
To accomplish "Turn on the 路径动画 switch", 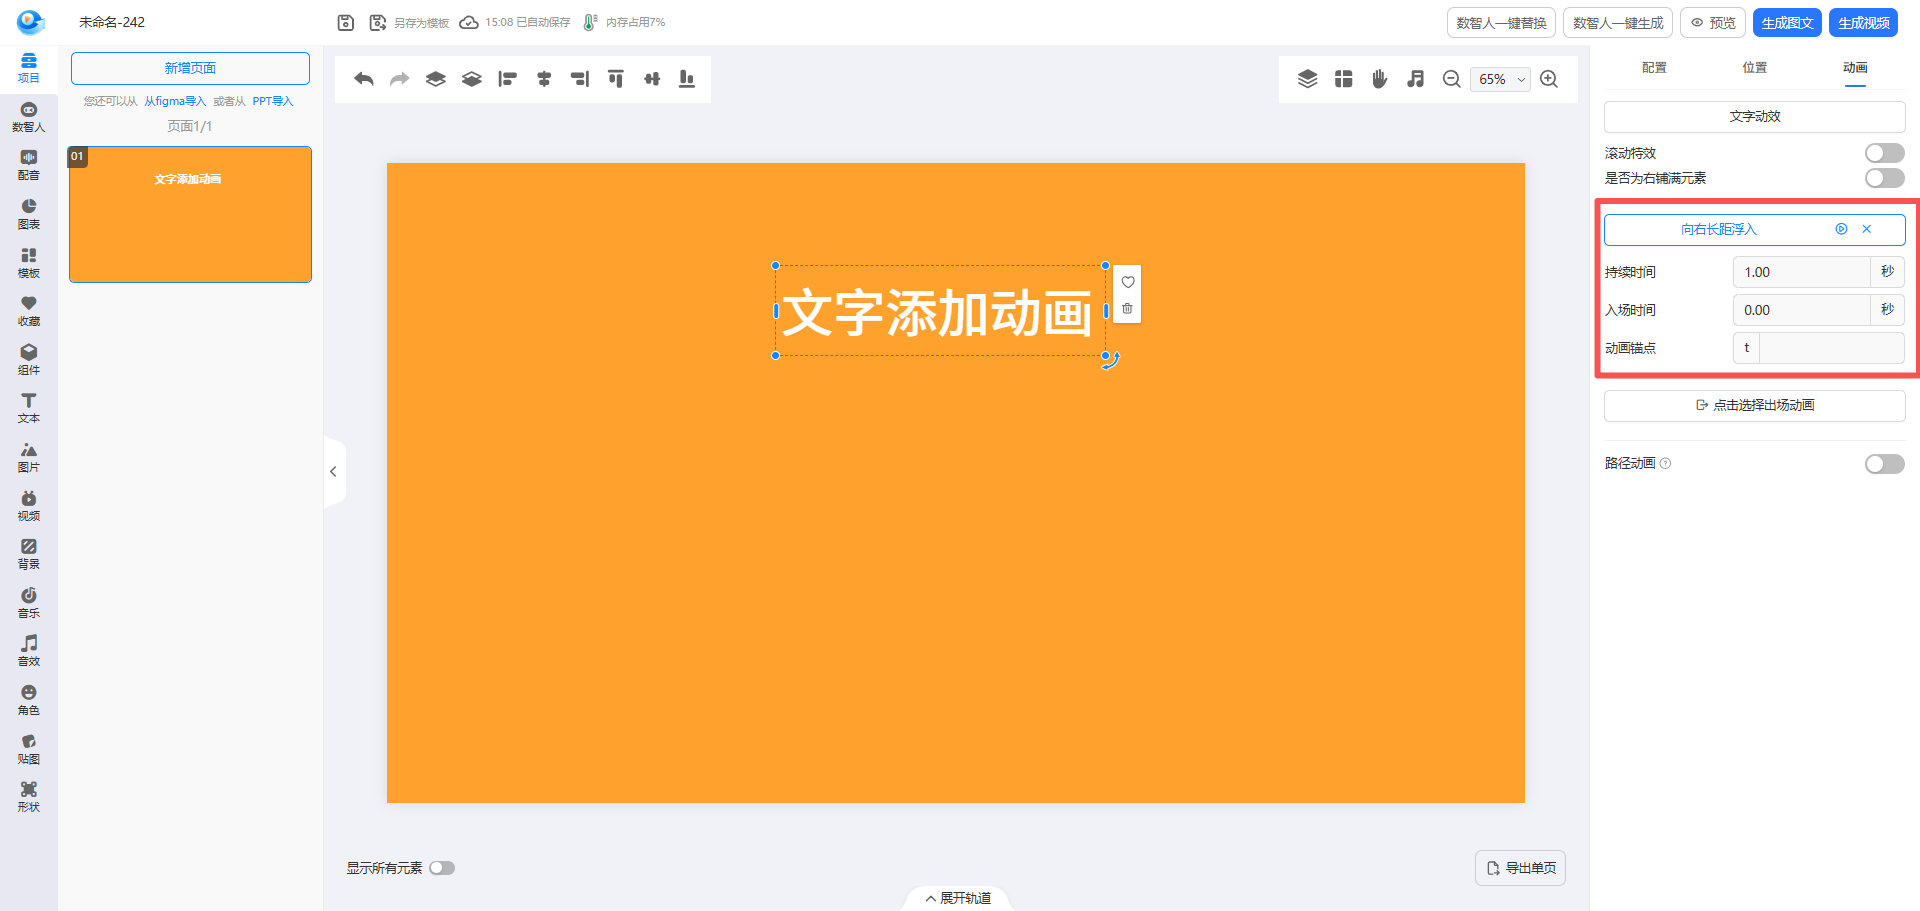I will point(1884,464).
